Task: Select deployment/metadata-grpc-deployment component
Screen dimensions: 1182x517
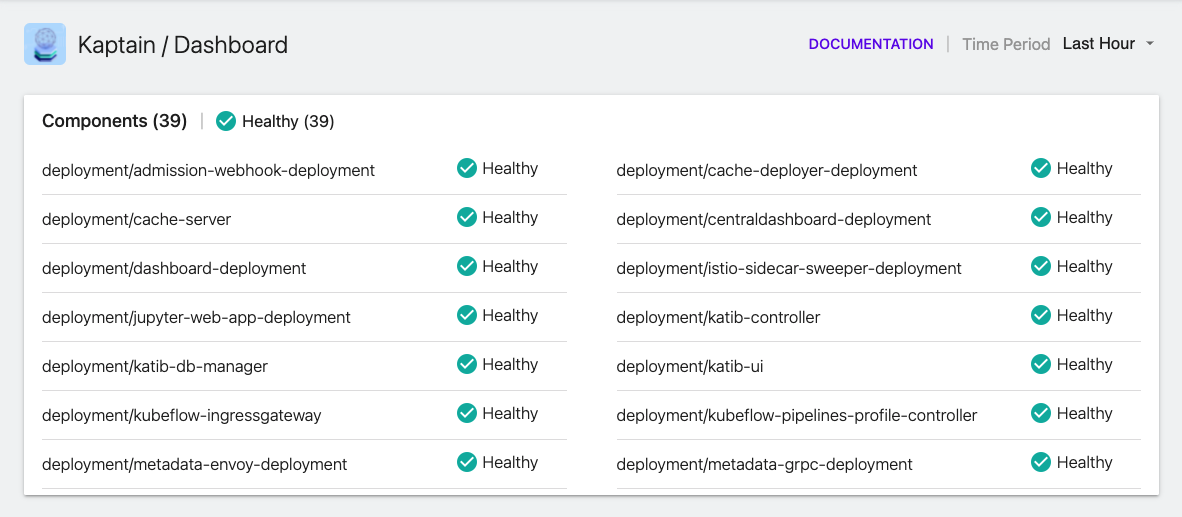Action: pos(764,464)
